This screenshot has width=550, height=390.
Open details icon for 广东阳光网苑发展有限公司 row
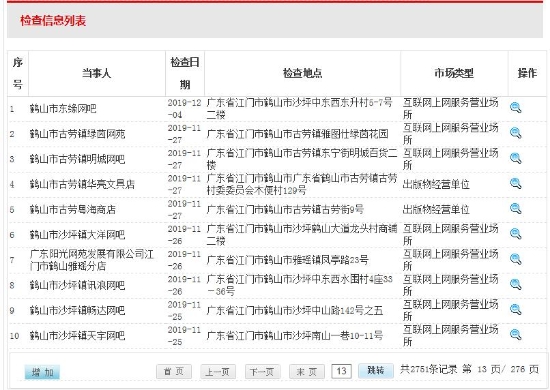516,259
